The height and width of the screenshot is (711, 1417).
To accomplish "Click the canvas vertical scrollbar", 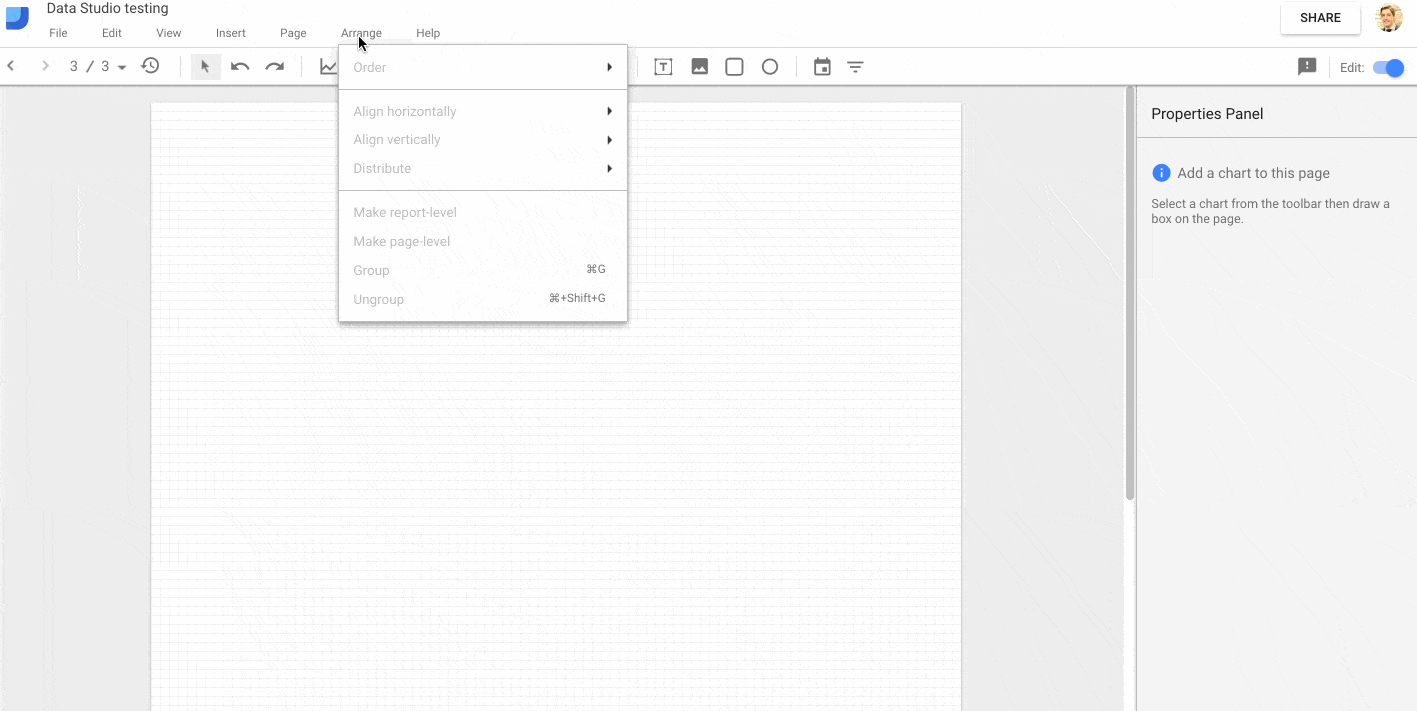I will [x=1130, y=294].
